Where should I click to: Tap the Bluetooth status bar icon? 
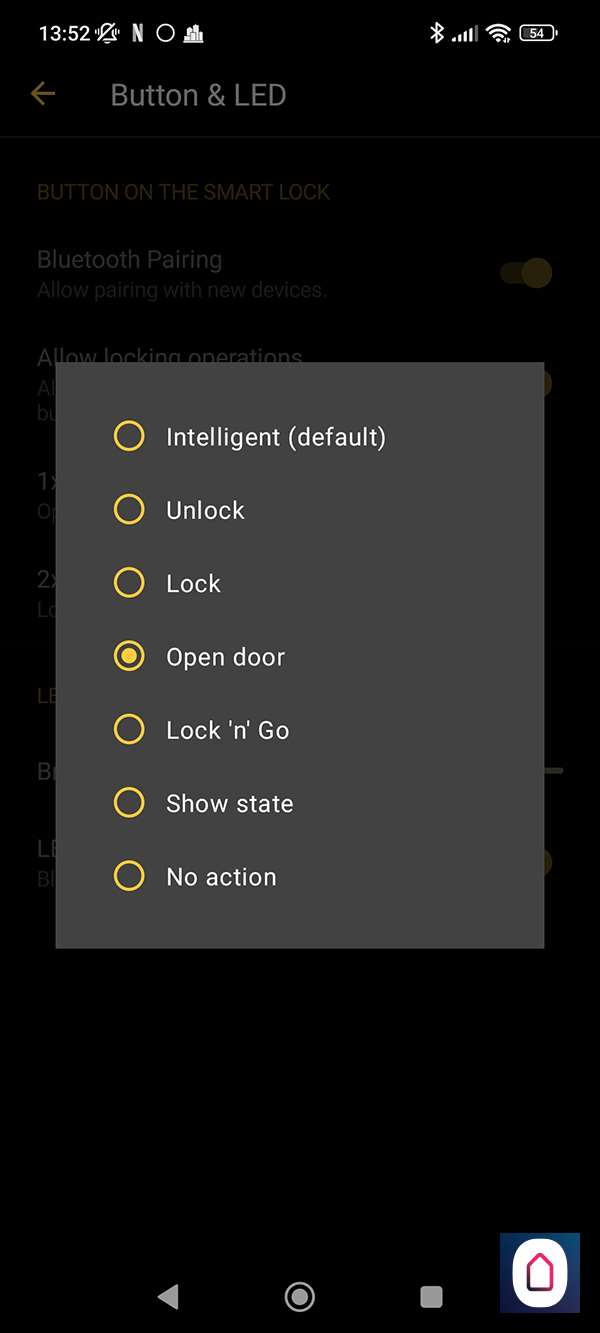[436, 33]
